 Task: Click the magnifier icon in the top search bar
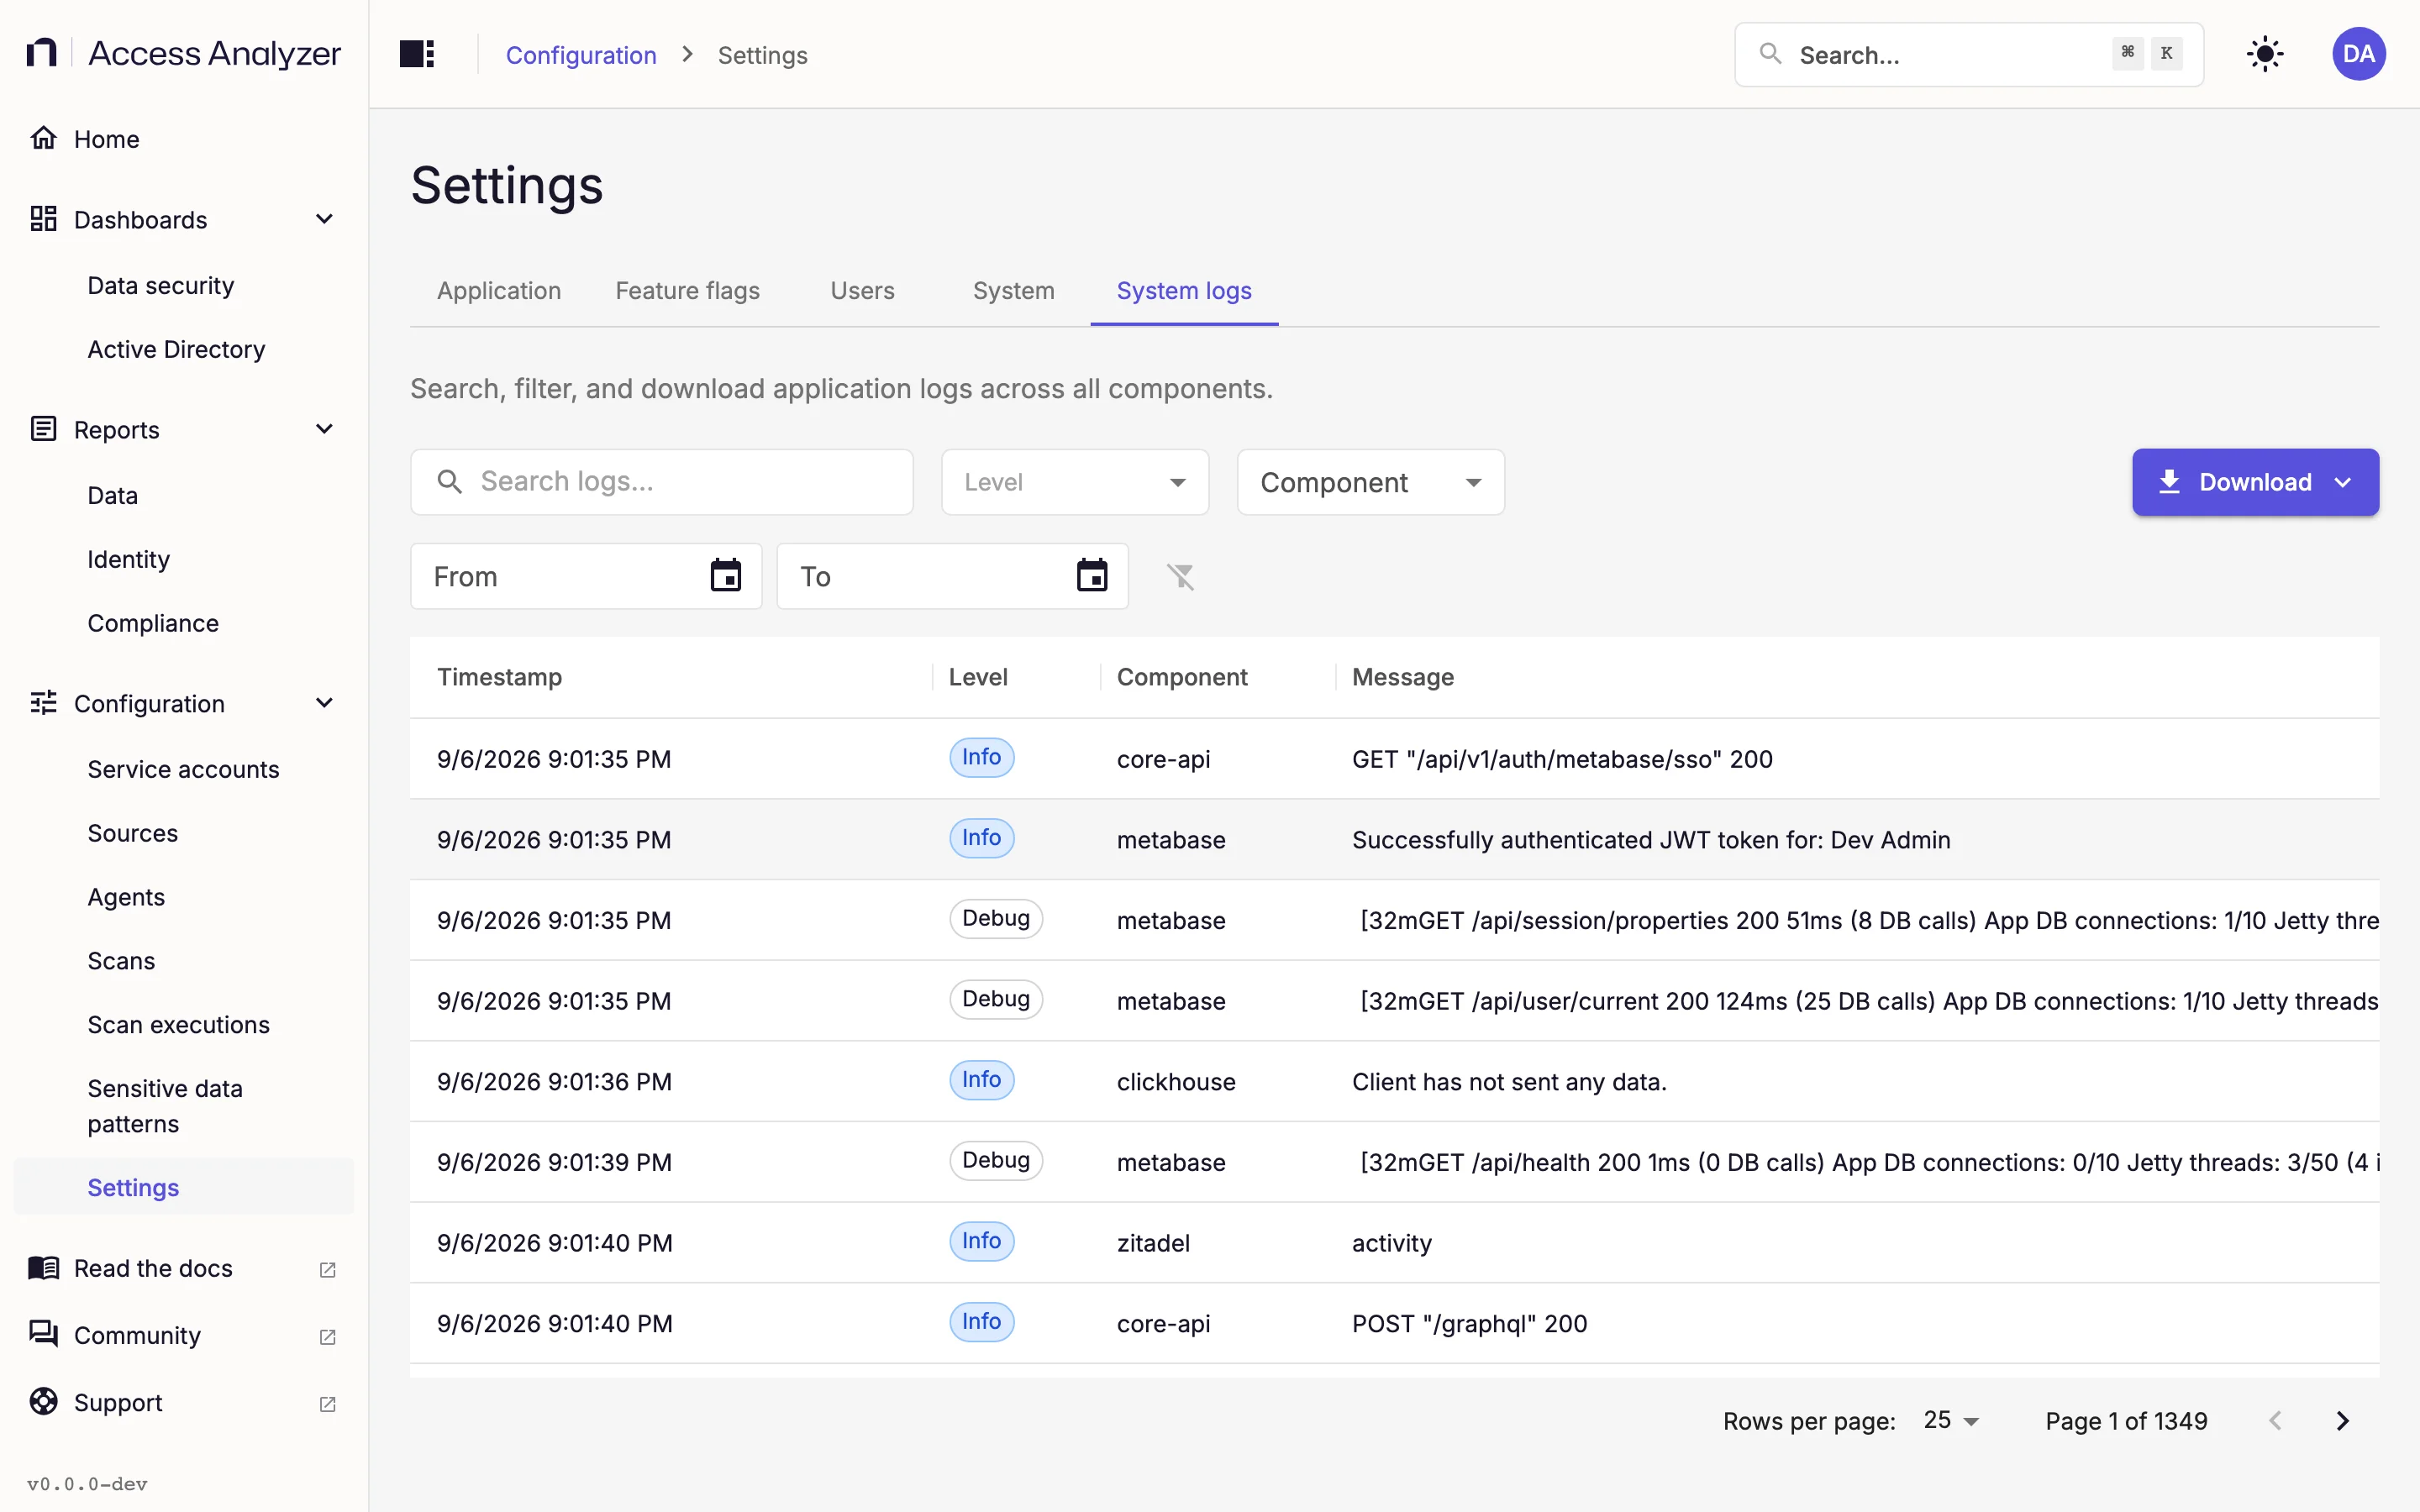[1770, 54]
